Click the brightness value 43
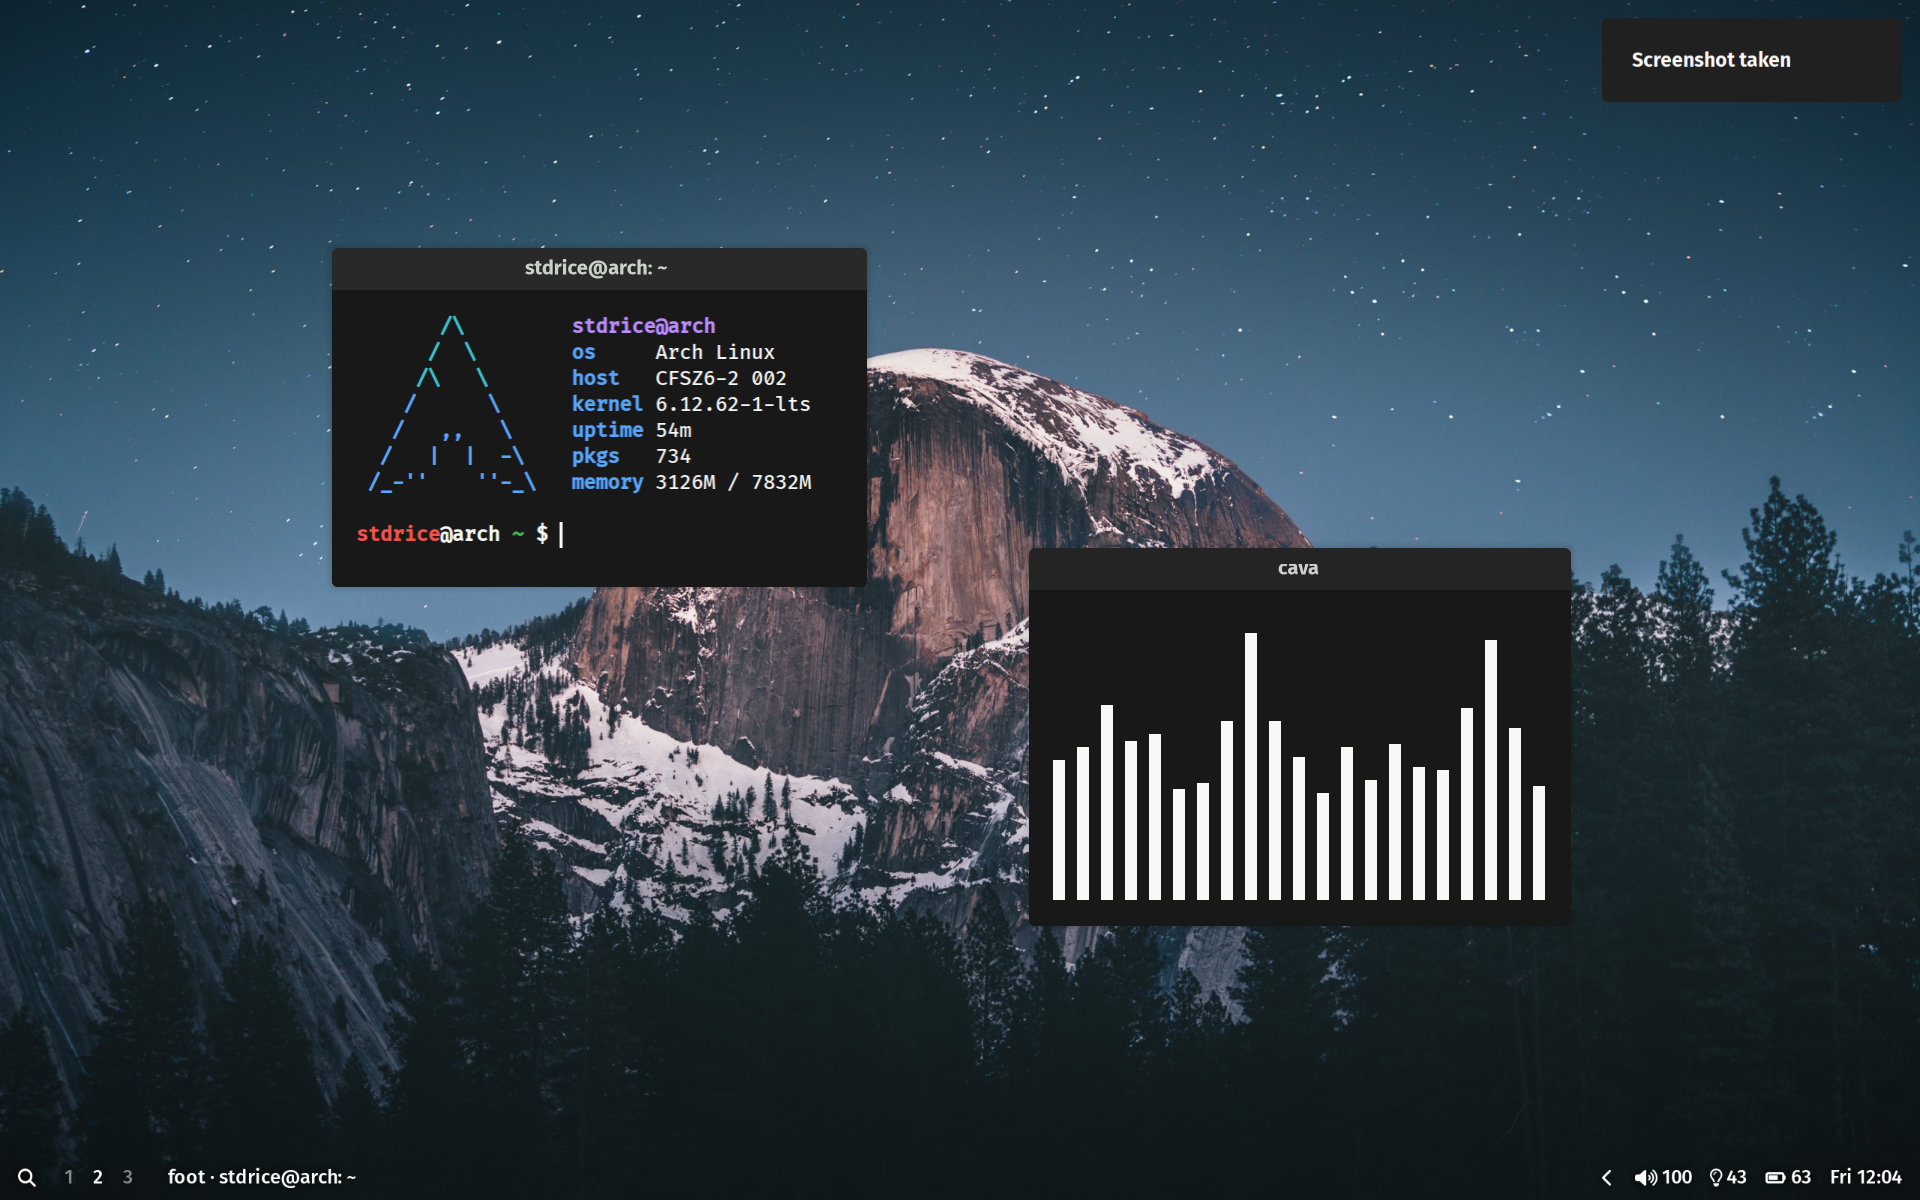 (1737, 1177)
